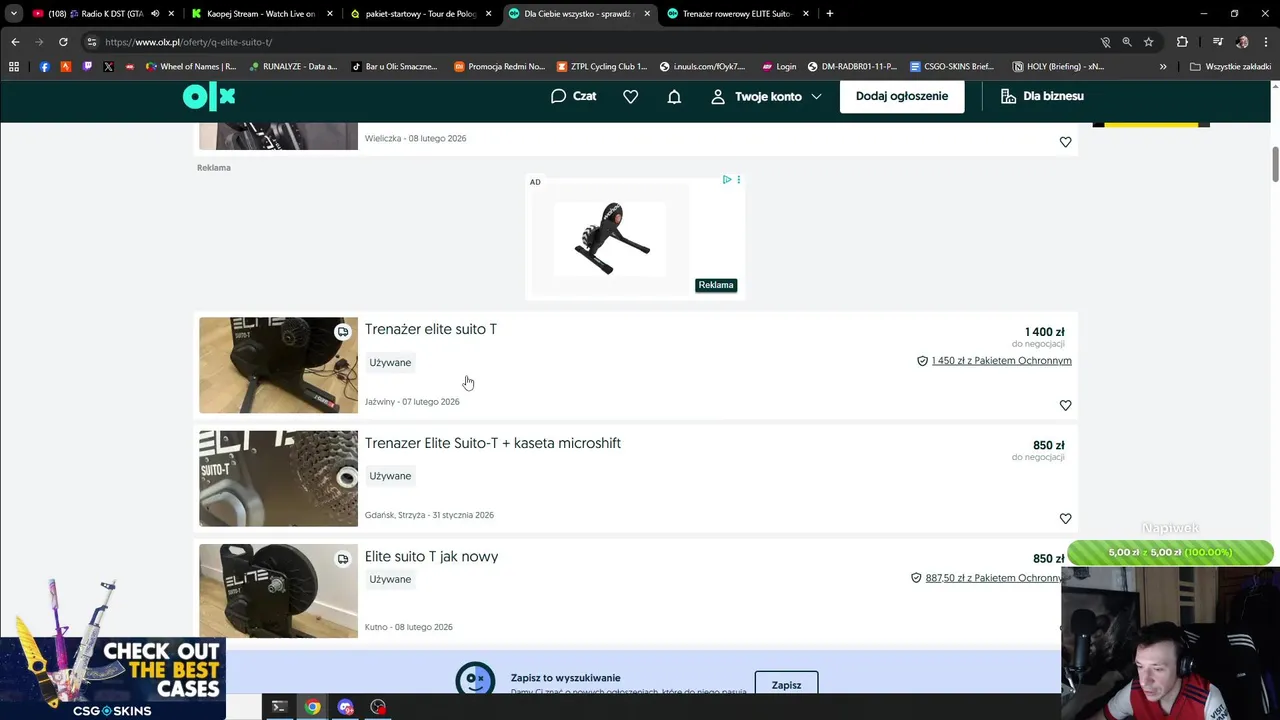This screenshot has height=720, width=1280.
Task: Open the browser extensions puzzle icon
Action: pyautogui.click(x=1182, y=42)
